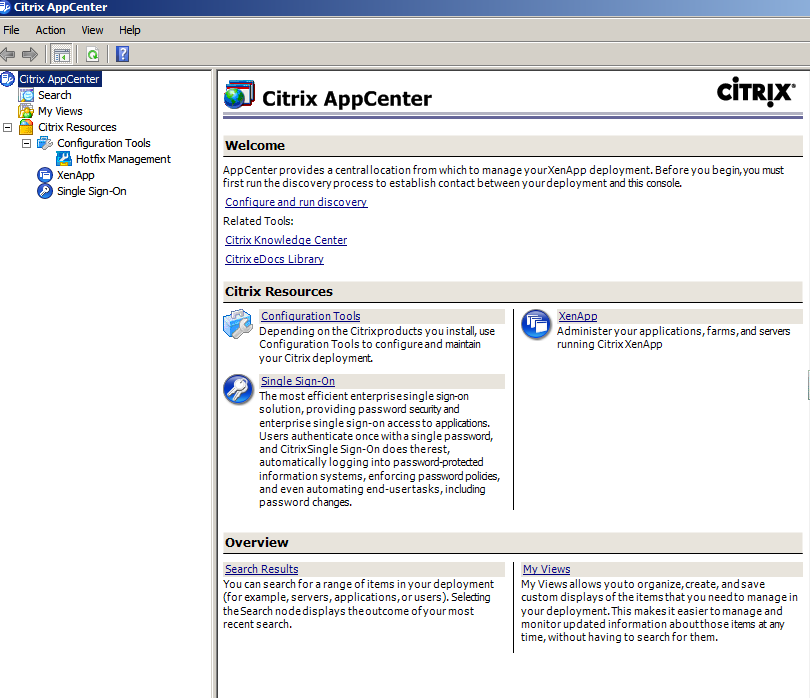The height and width of the screenshot is (698, 810).
Task: Click the Forward arrow toolbar icon
Action: point(29,54)
